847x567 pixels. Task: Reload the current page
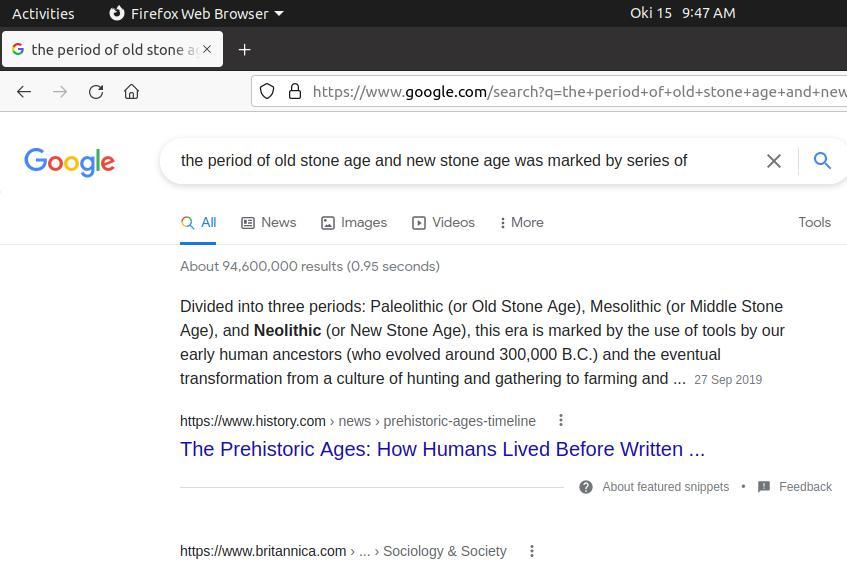pos(96,91)
